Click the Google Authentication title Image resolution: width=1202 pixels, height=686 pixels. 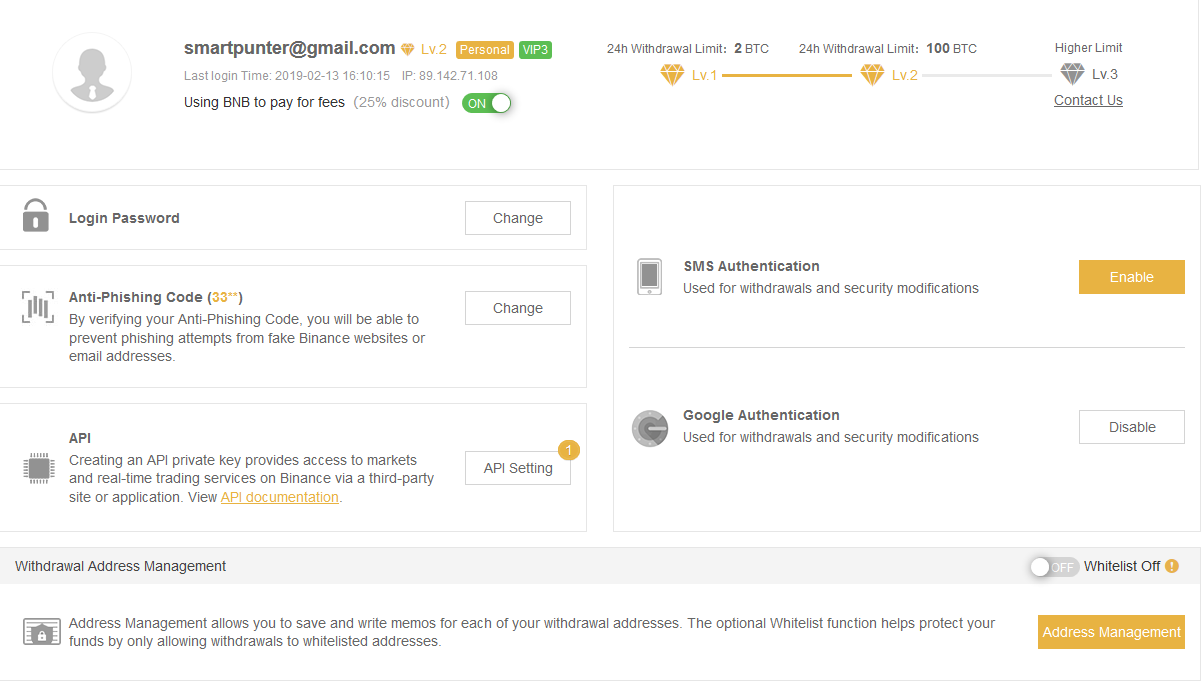tap(761, 415)
